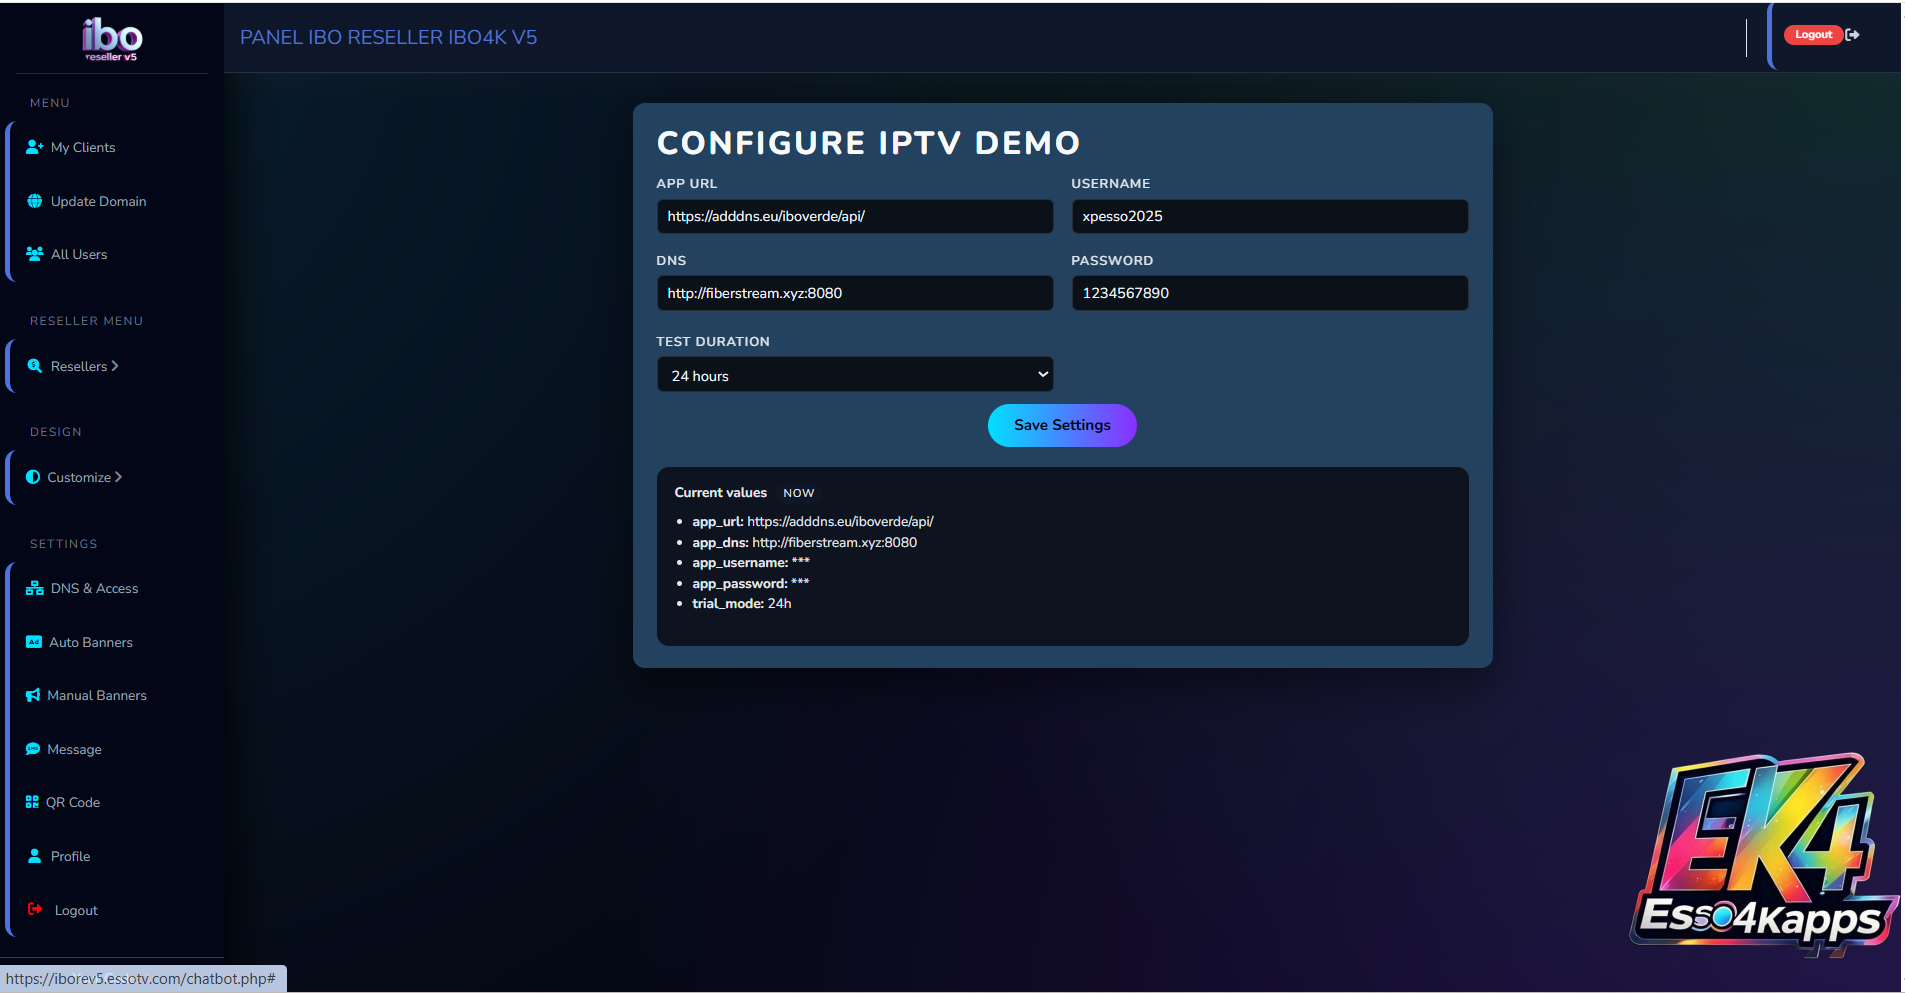Click the Auto Banners ad icon
Image resolution: width=1905 pixels, height=993 pixels.
pos(34,642)
